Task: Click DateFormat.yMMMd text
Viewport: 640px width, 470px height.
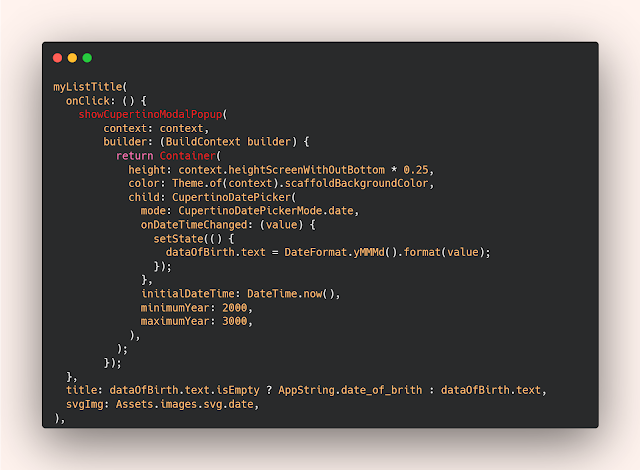Action: [x=334, y=253]
